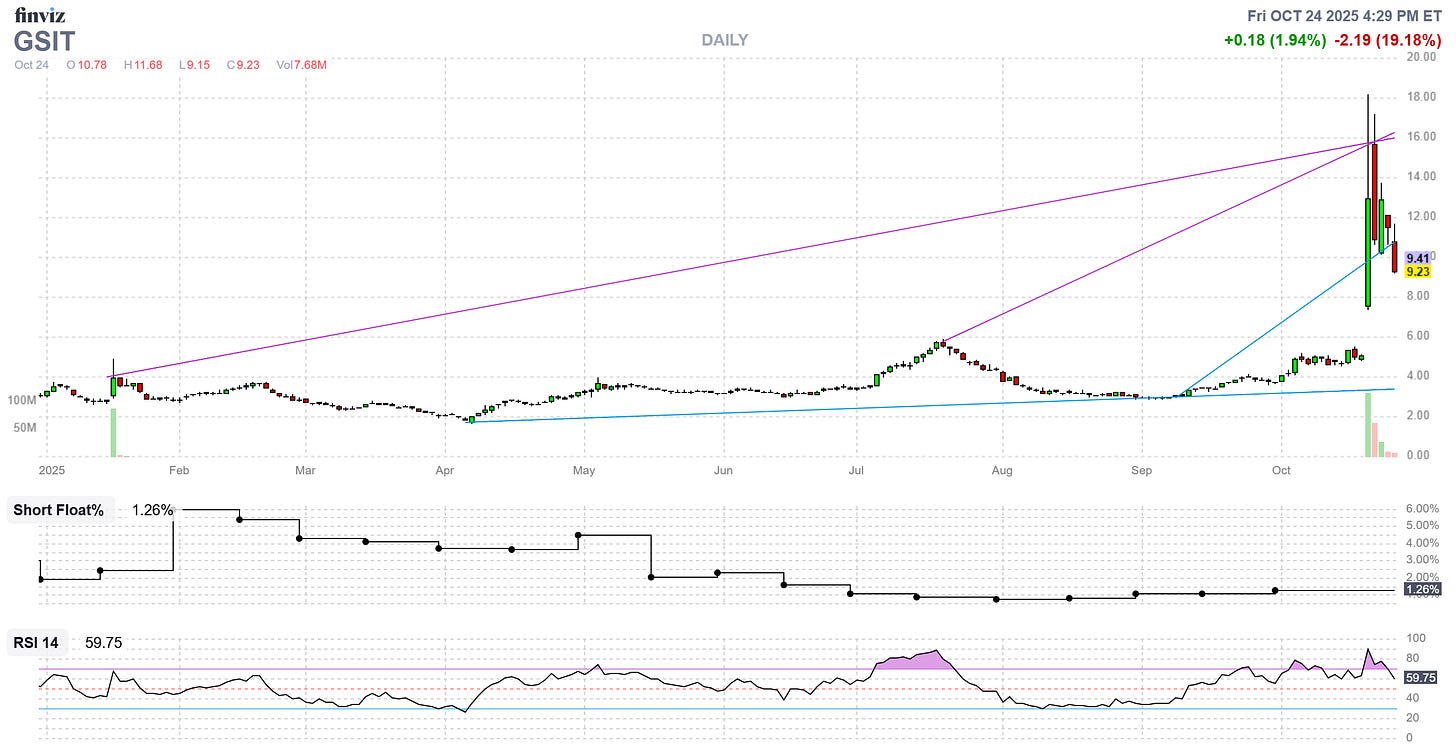
Task: Select the yellow 9.23 close price tag
Action: (x=1419, y=270)
